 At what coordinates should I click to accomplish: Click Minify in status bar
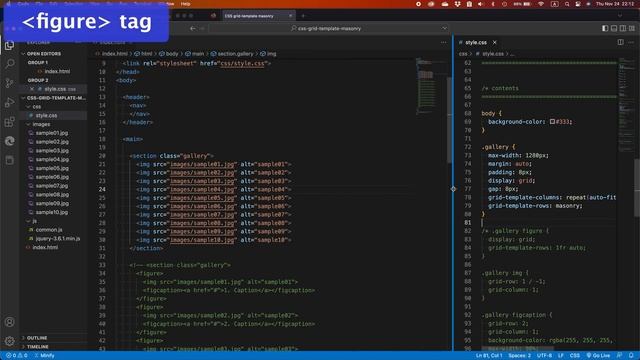pos(44,356)
